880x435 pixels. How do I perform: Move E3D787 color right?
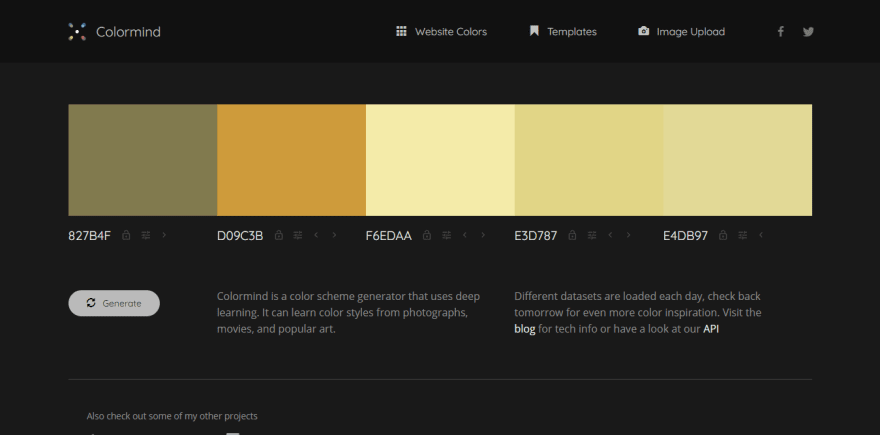628,235
